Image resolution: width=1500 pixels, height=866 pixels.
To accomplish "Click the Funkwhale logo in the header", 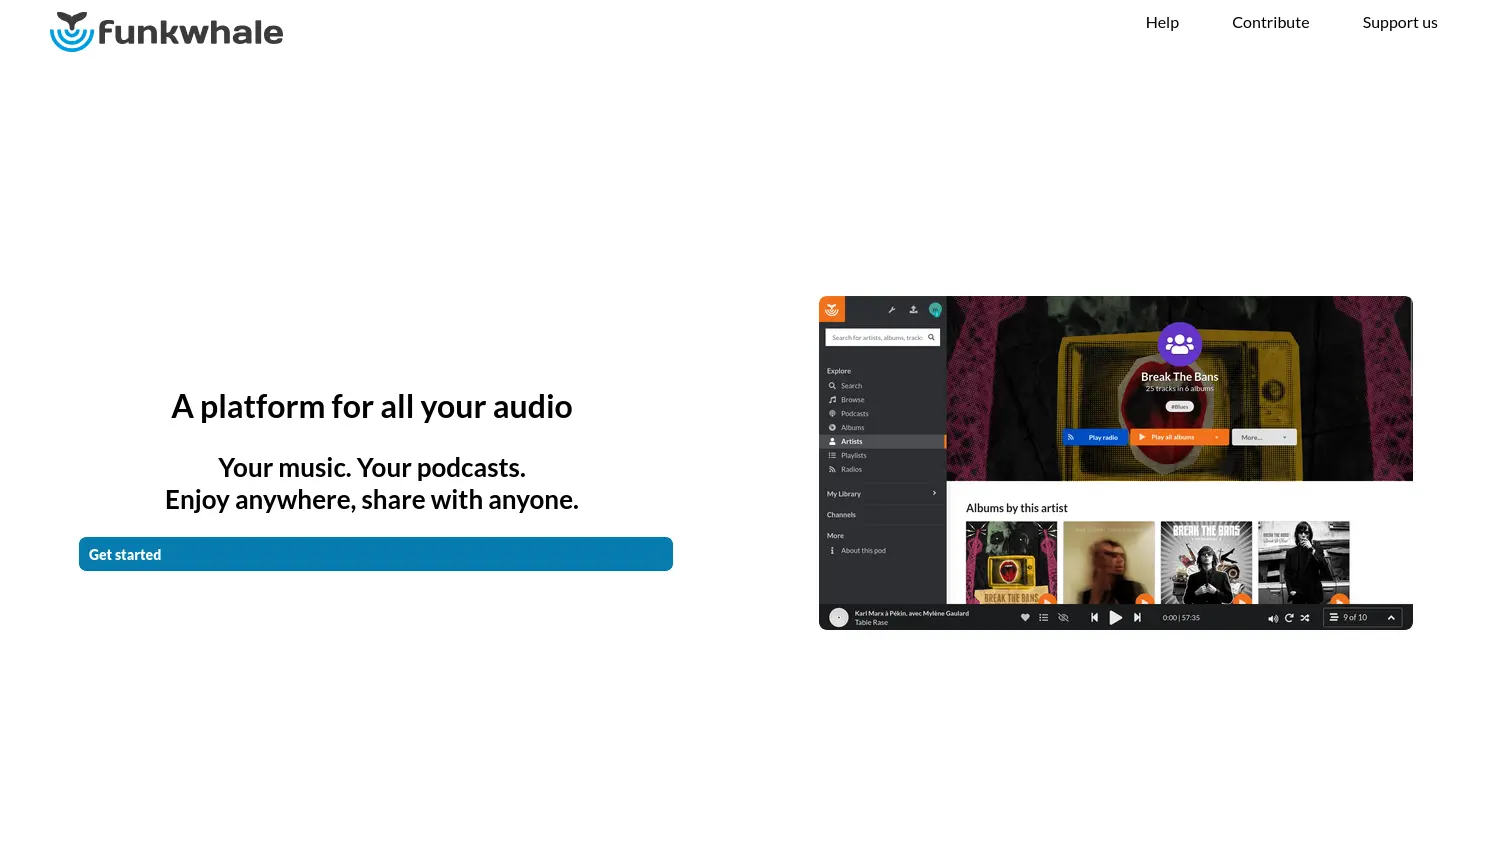I will coord(167,32).
